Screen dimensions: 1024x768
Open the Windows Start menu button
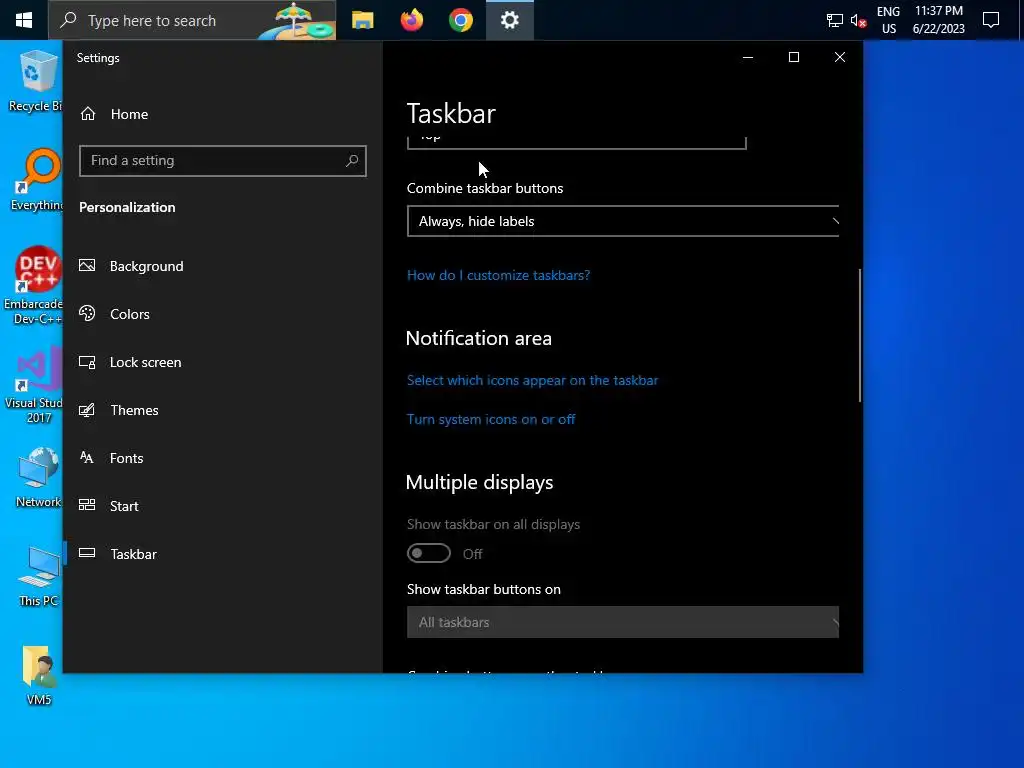pos(24,20)
